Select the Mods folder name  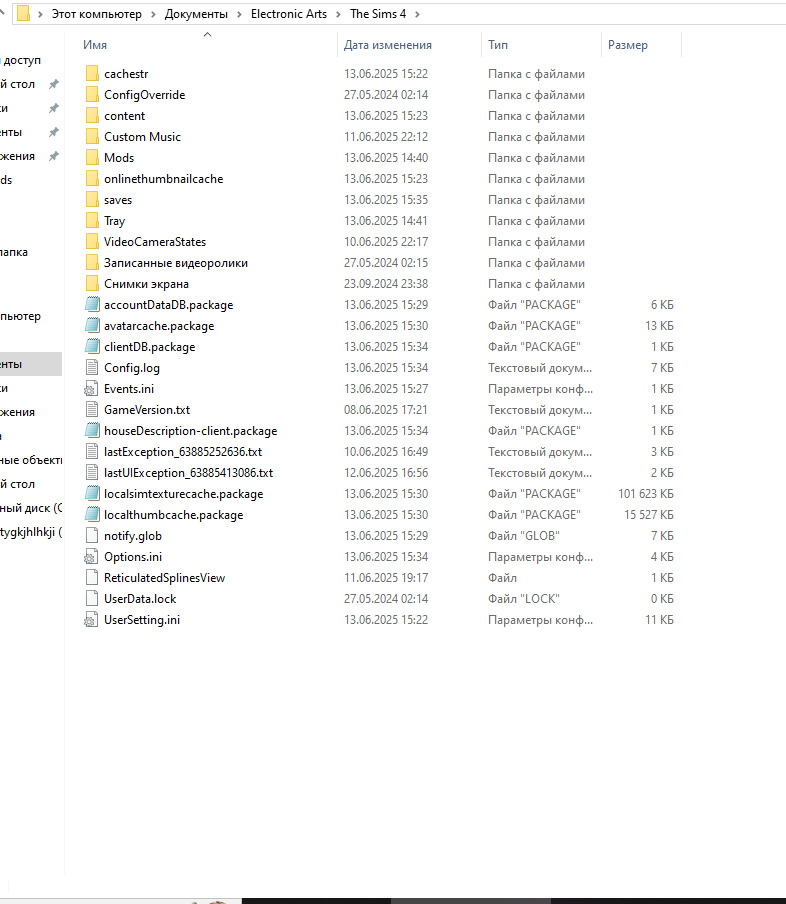pos(119,158)
